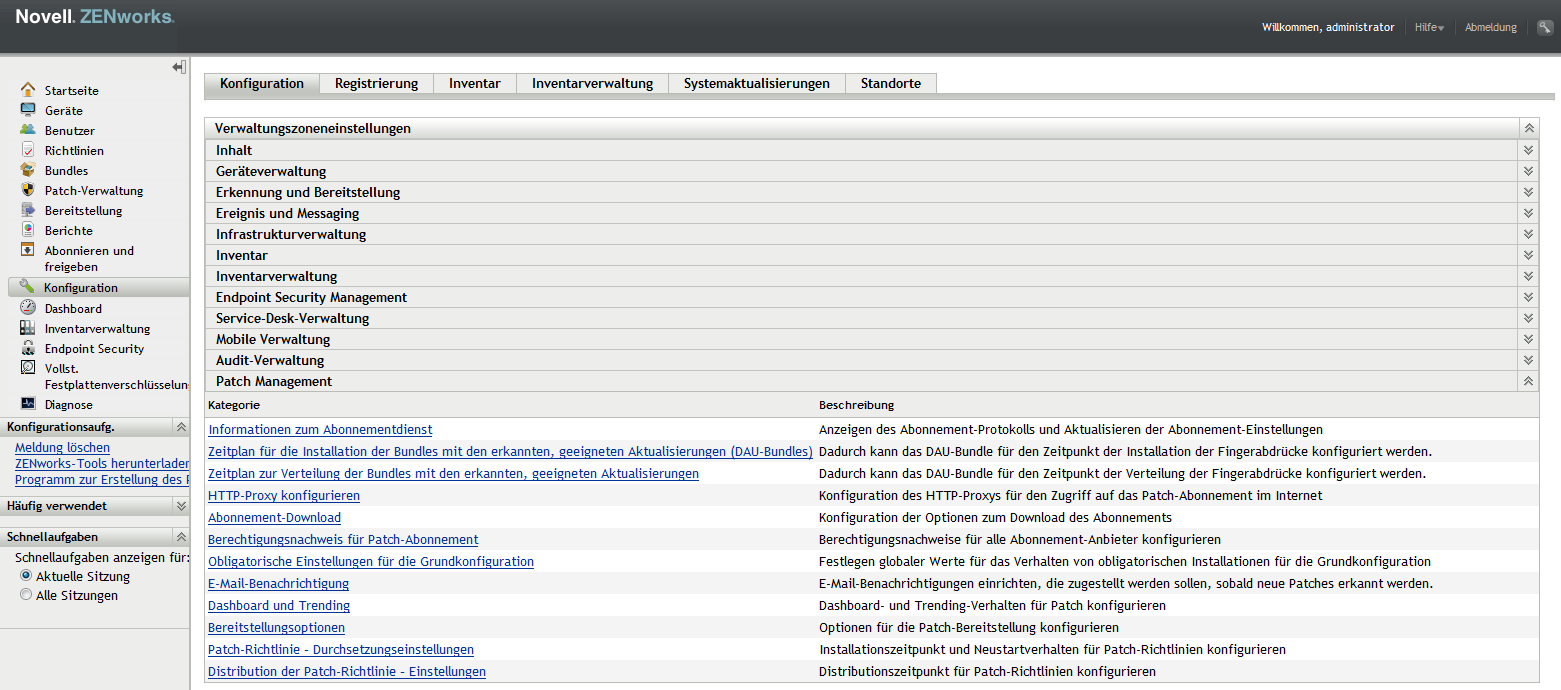Click the wrench icon in top header

coord(1545,27)
